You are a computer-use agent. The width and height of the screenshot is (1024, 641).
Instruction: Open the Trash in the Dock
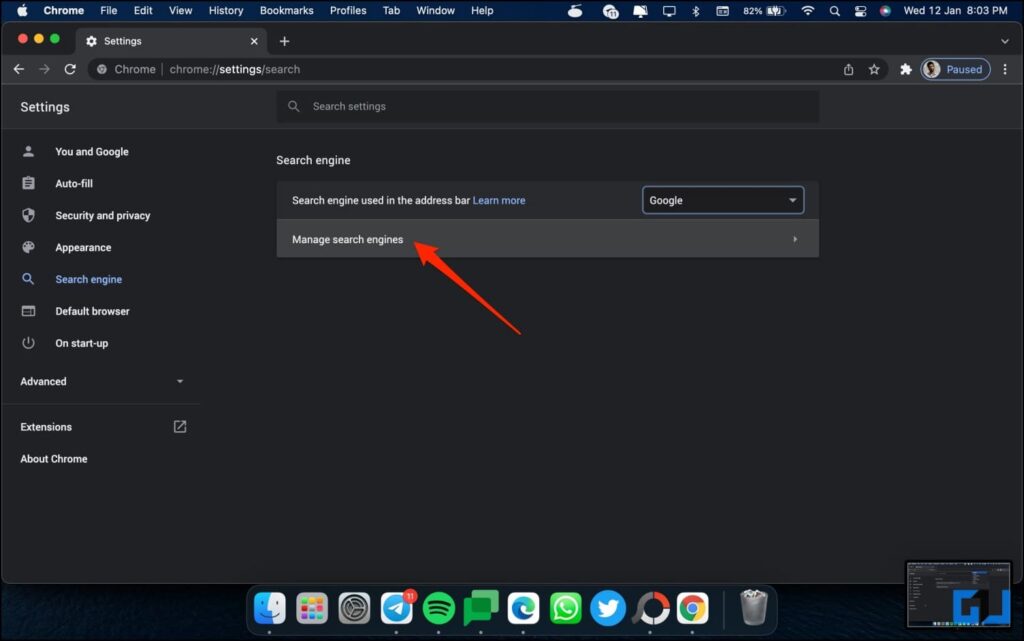pos(753,607)
